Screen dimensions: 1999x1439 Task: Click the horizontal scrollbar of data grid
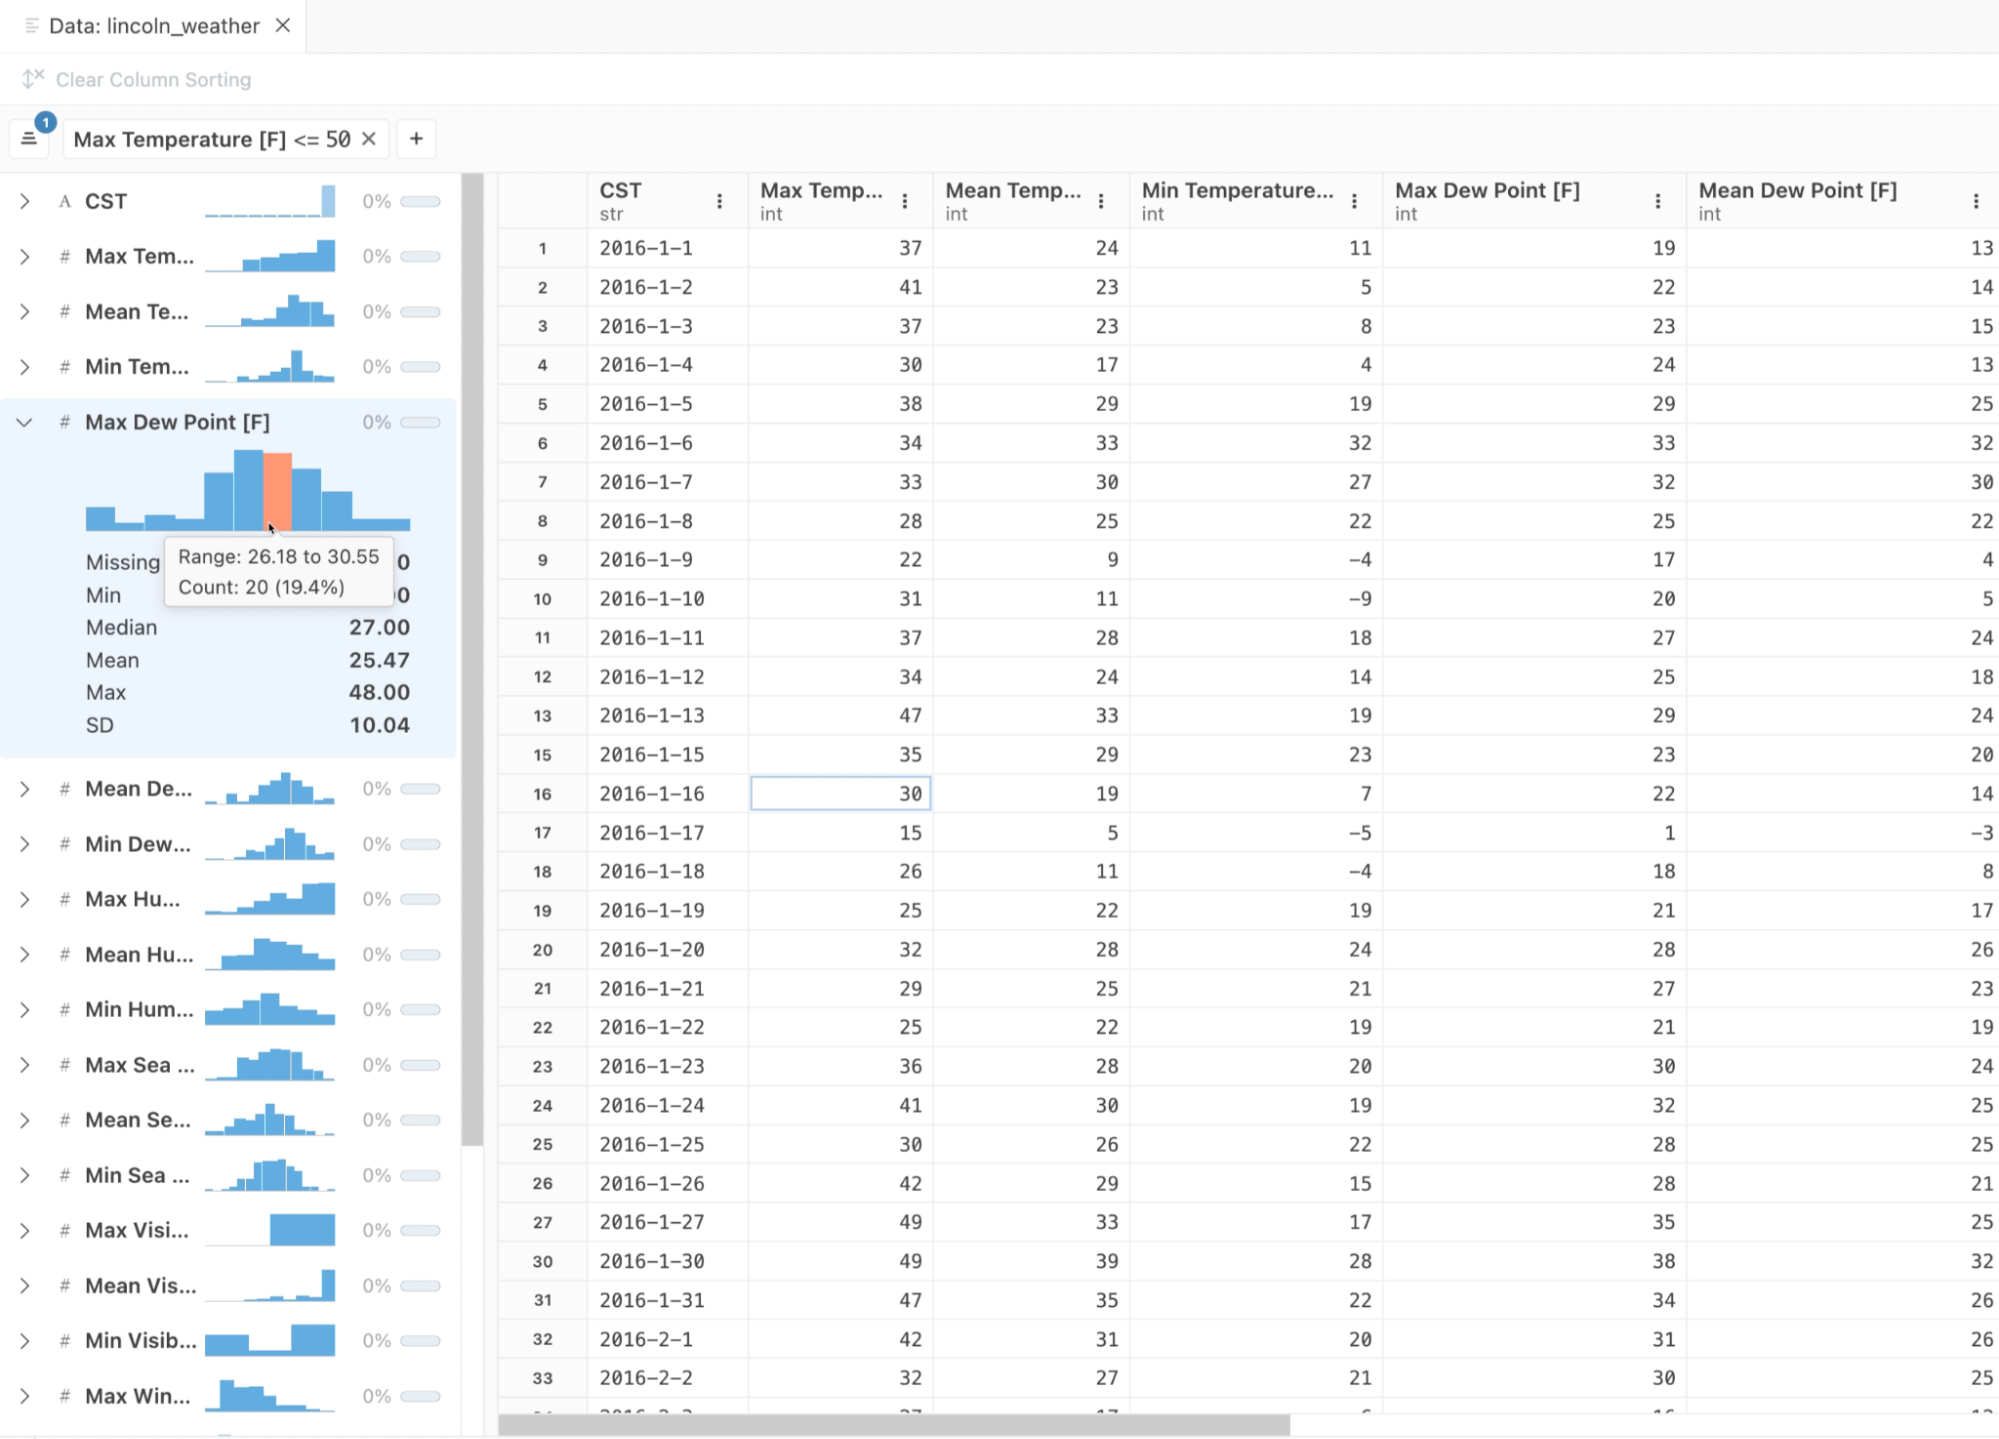(x=893, y=1424)
